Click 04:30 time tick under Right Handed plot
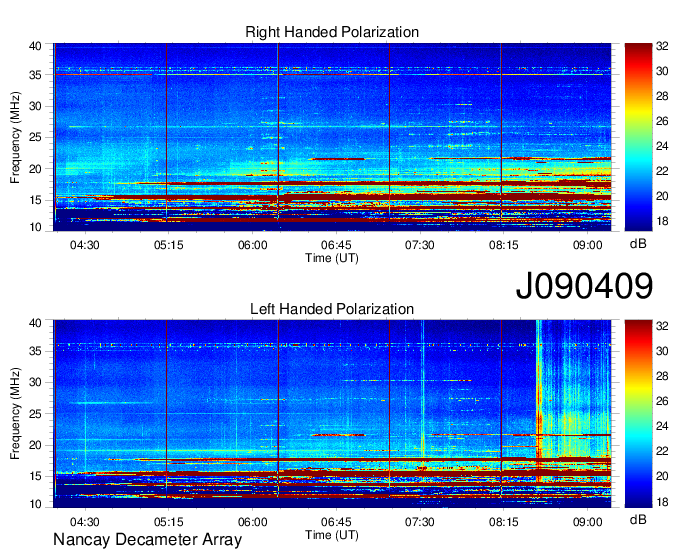680x552 pixels. click(85, 245)
